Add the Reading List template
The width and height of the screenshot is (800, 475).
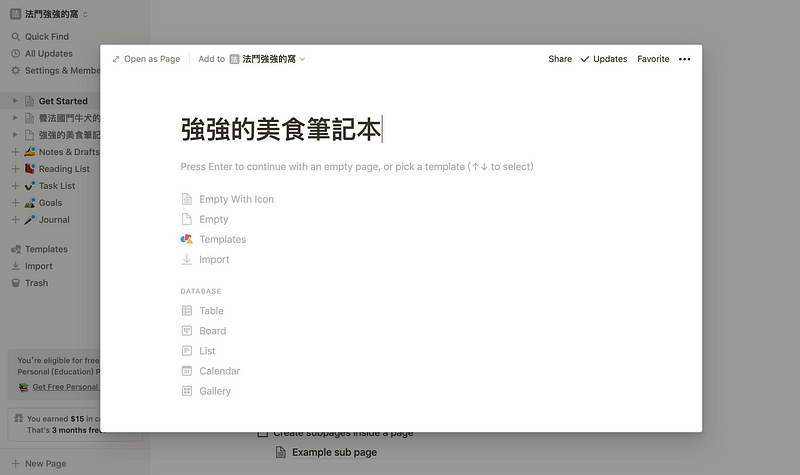pos(15,169)
